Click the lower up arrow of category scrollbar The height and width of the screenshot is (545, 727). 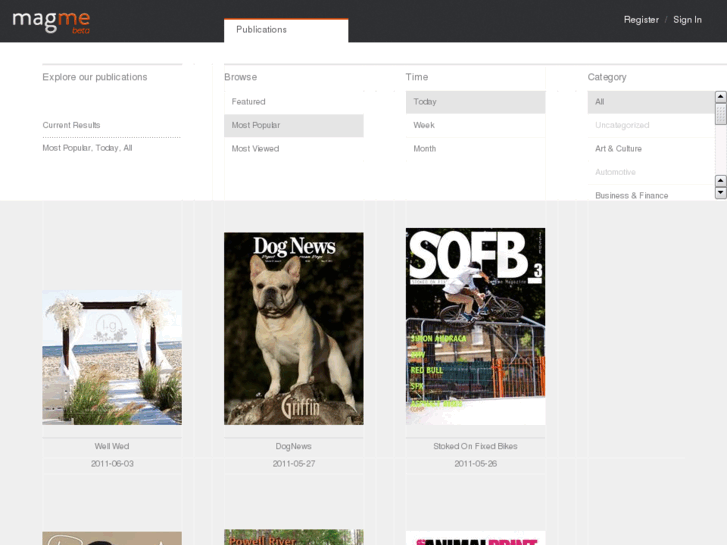coord(721,181)
